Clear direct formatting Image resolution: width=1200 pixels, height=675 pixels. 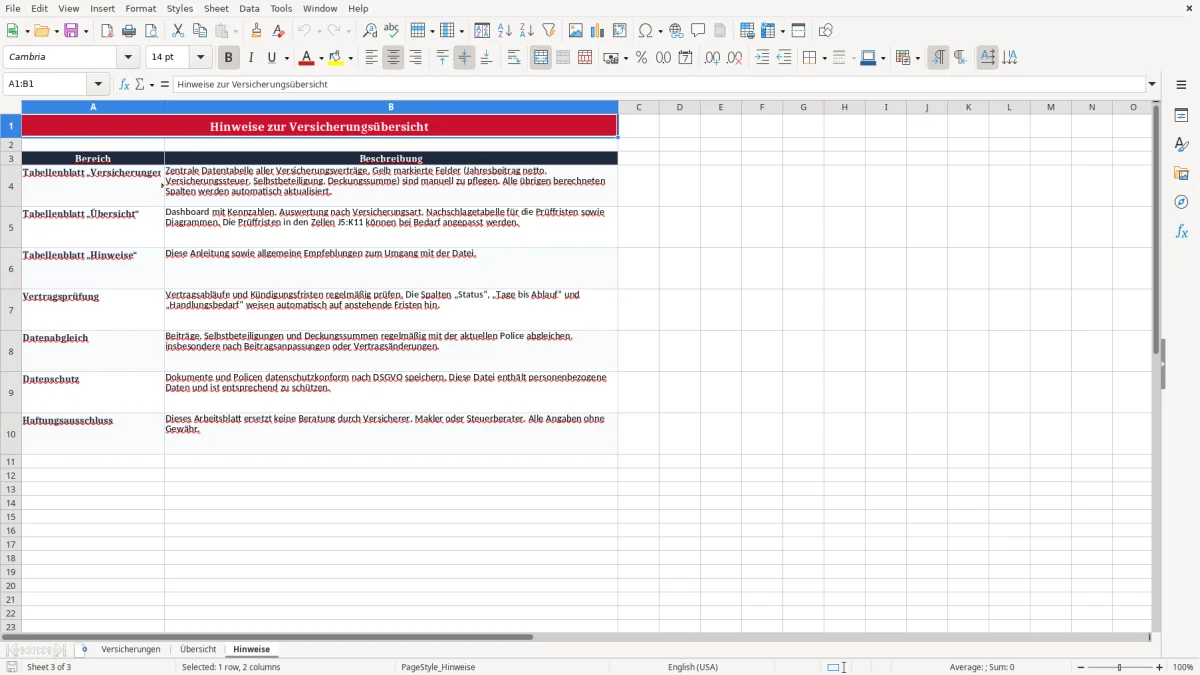click(279, 31)
